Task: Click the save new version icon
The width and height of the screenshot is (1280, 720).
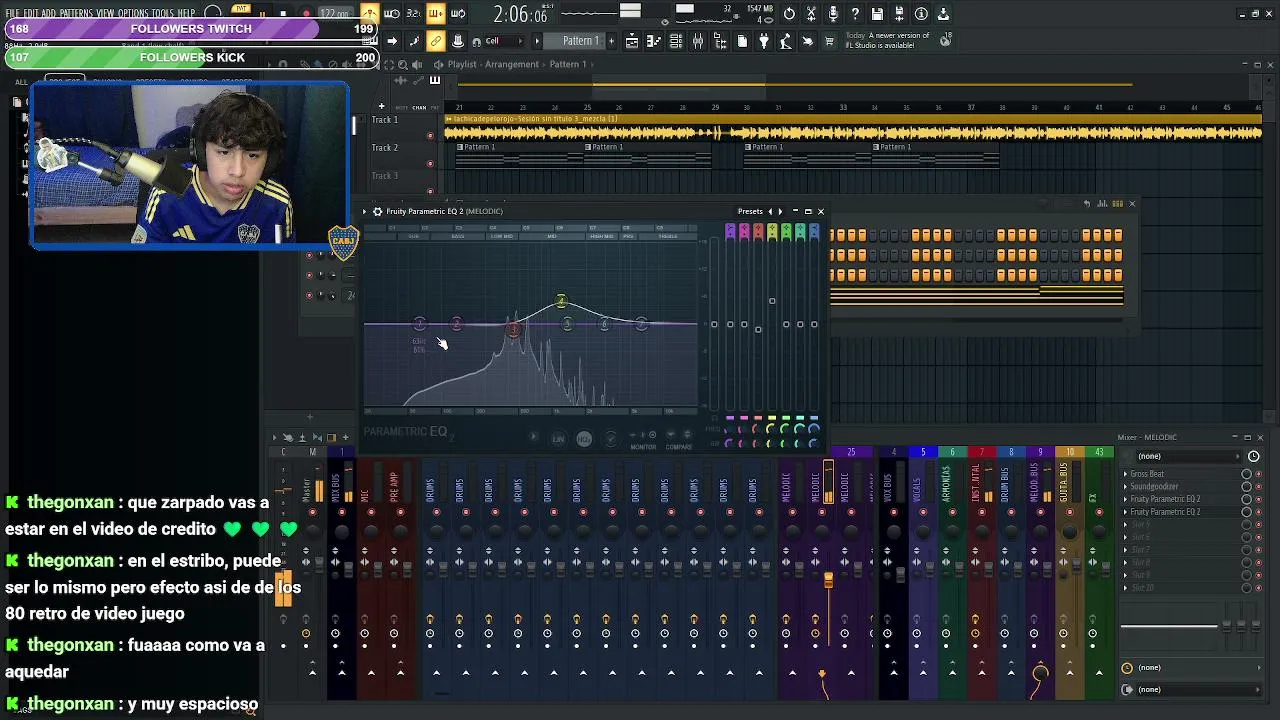Action: [x=899, y=14]
